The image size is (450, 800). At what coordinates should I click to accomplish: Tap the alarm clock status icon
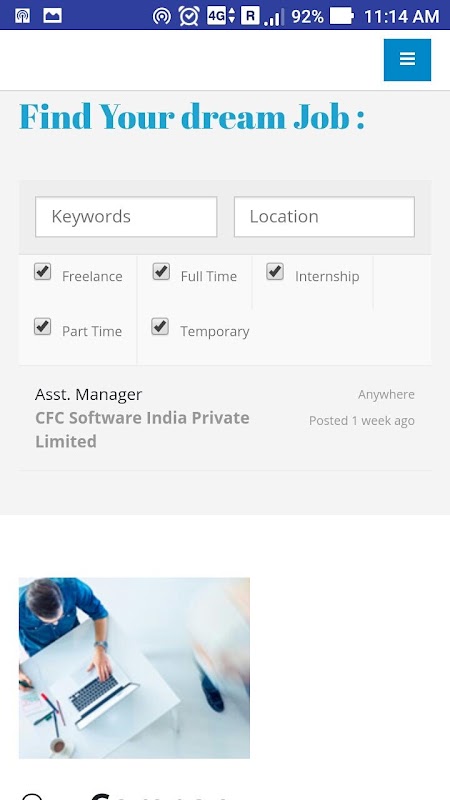[x=189, y=16]
